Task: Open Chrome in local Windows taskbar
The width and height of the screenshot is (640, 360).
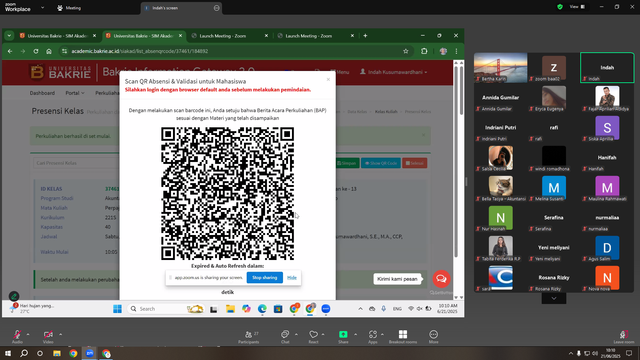Action: coord(73,353)
